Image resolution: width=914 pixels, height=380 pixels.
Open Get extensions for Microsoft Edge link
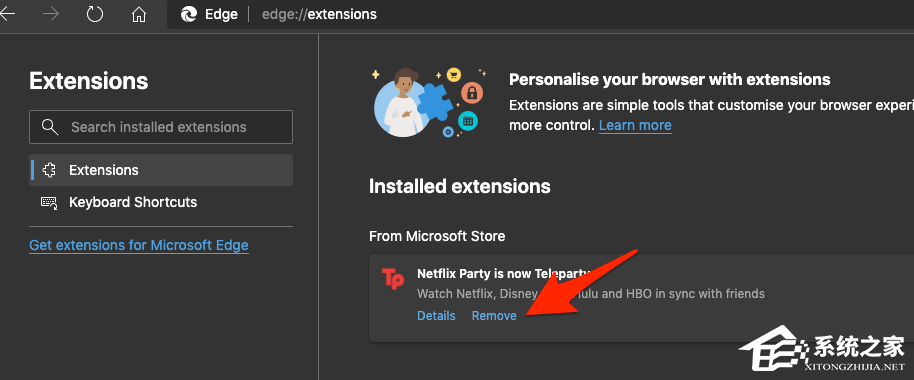pos(139,245)
